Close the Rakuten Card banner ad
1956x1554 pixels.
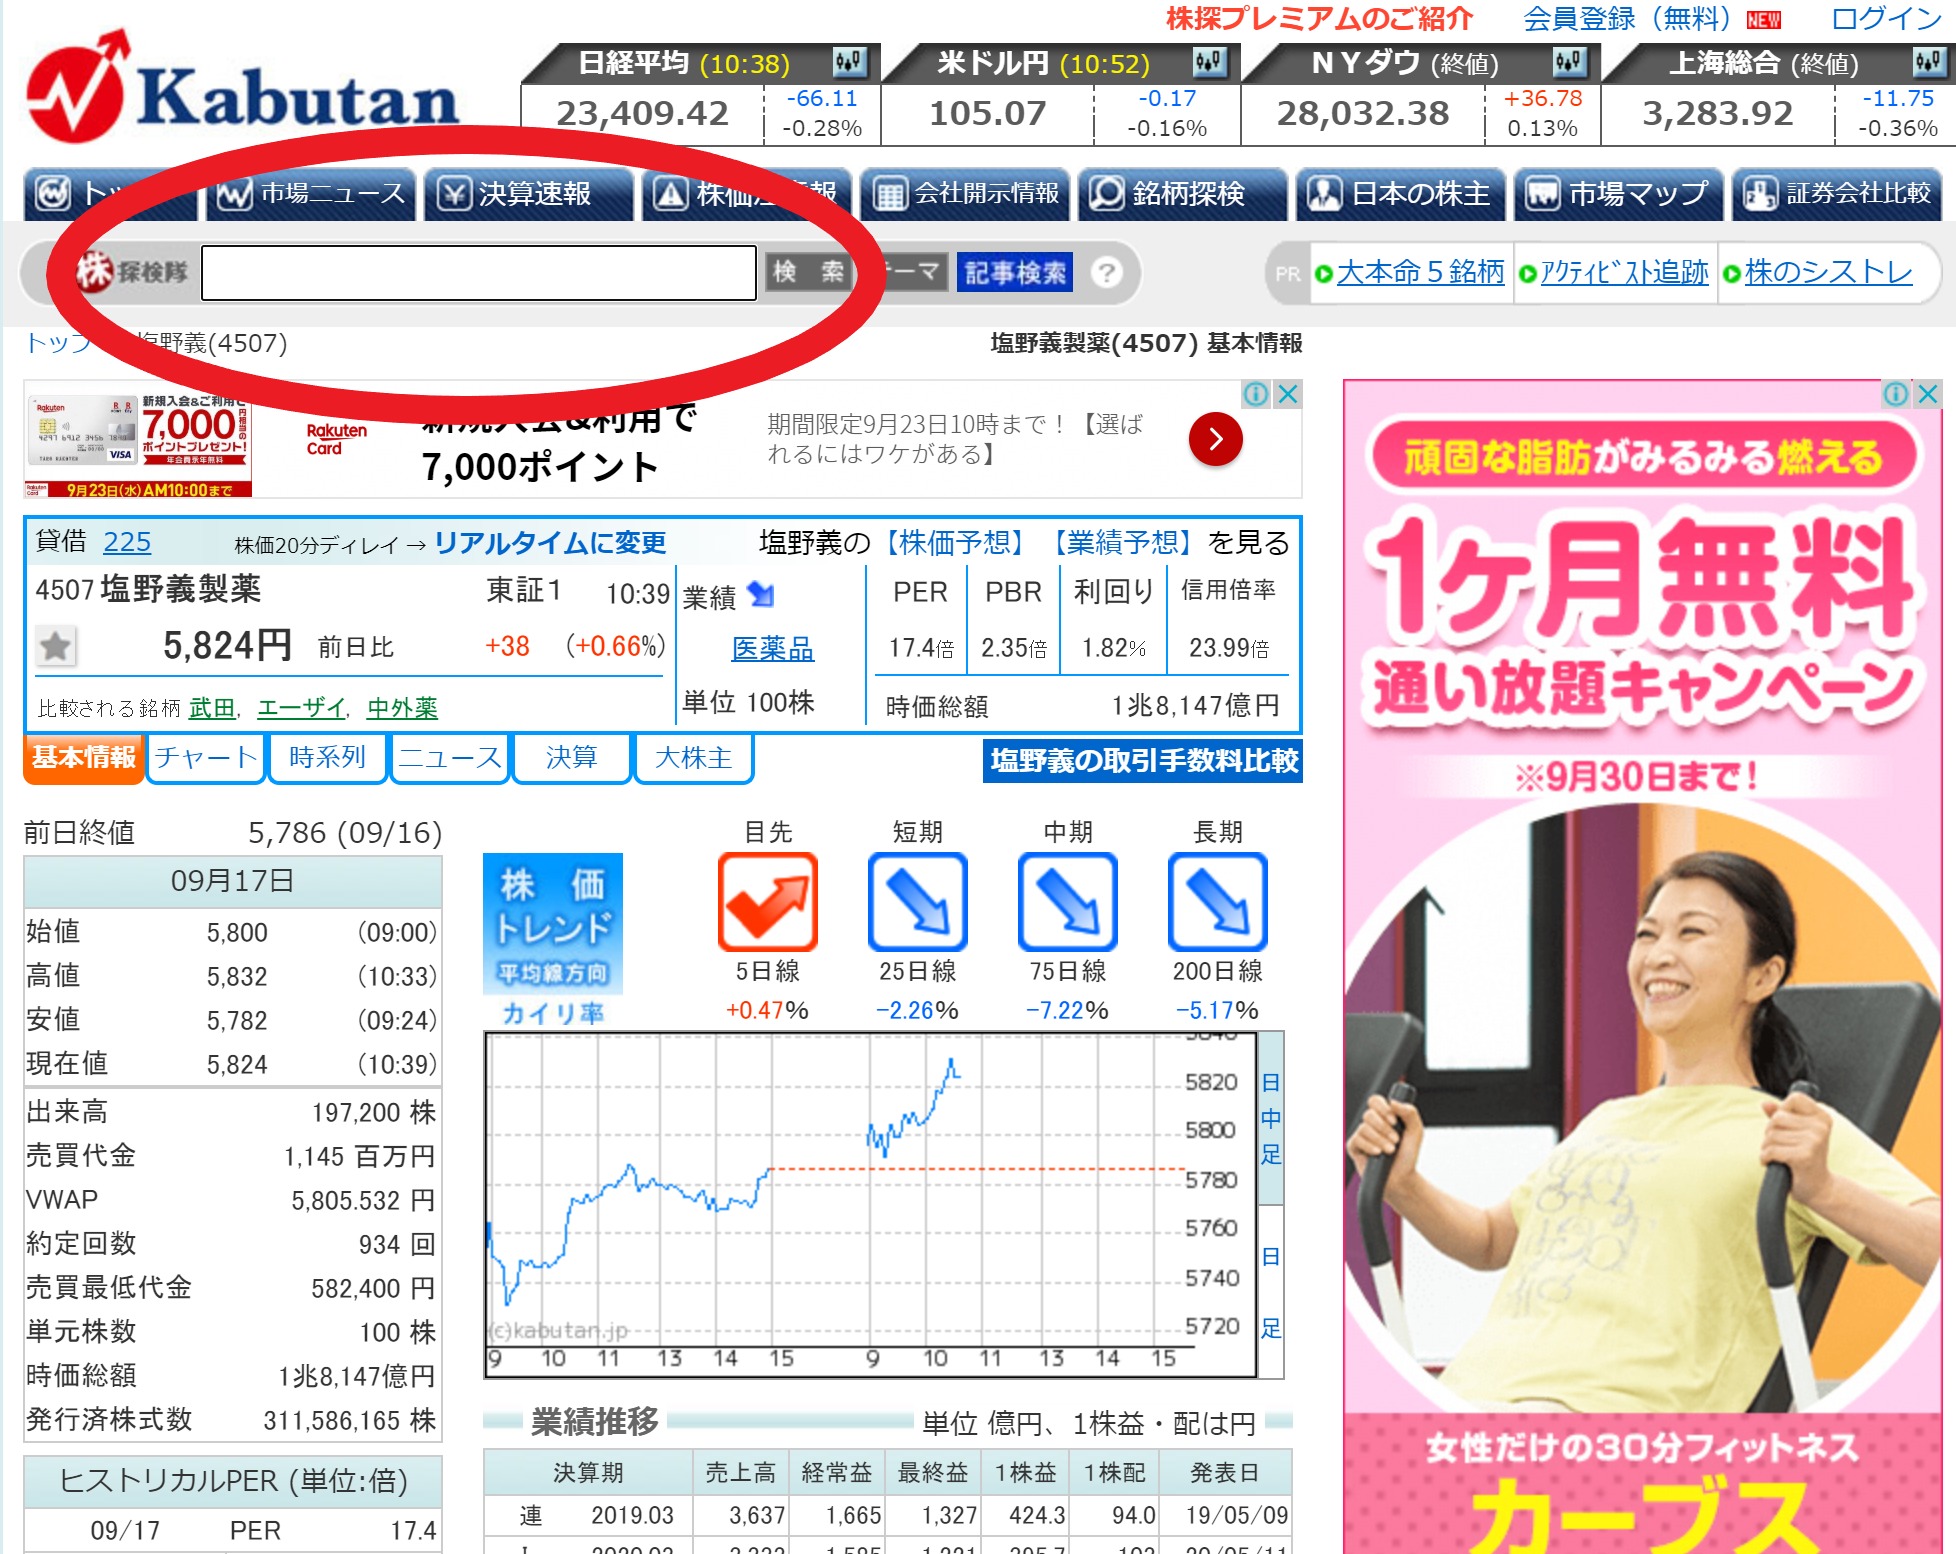point(1288,394)
